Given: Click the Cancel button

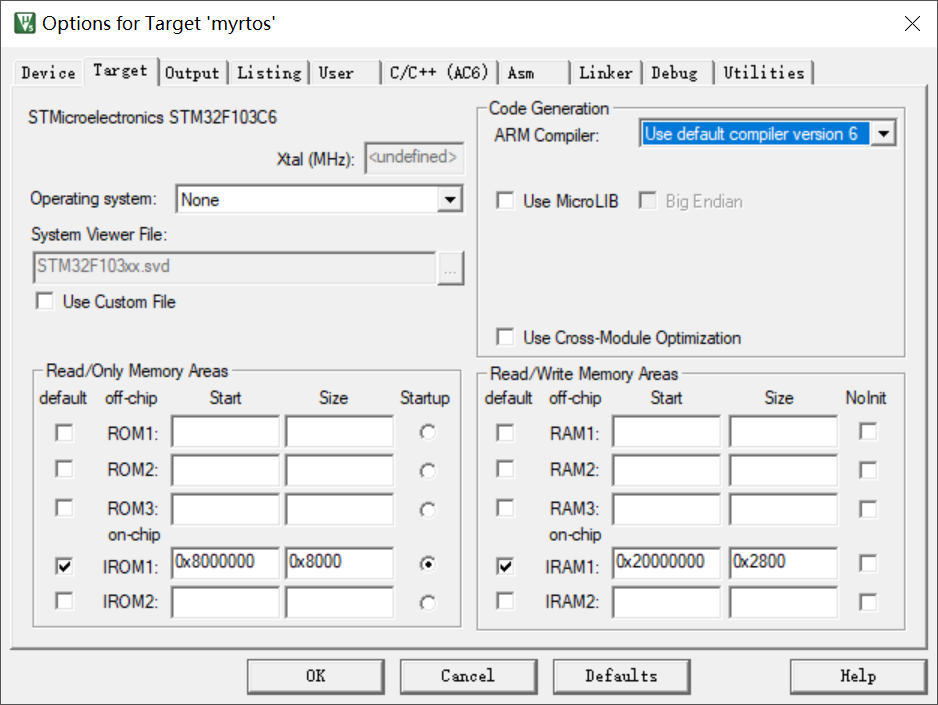Looking at the screenshot, I should click(468, 676).
